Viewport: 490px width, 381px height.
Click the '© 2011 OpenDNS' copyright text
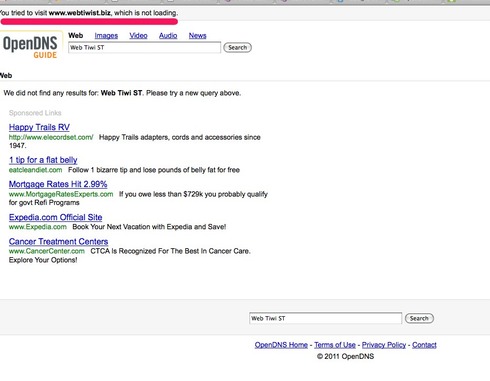tap(345, 356)
